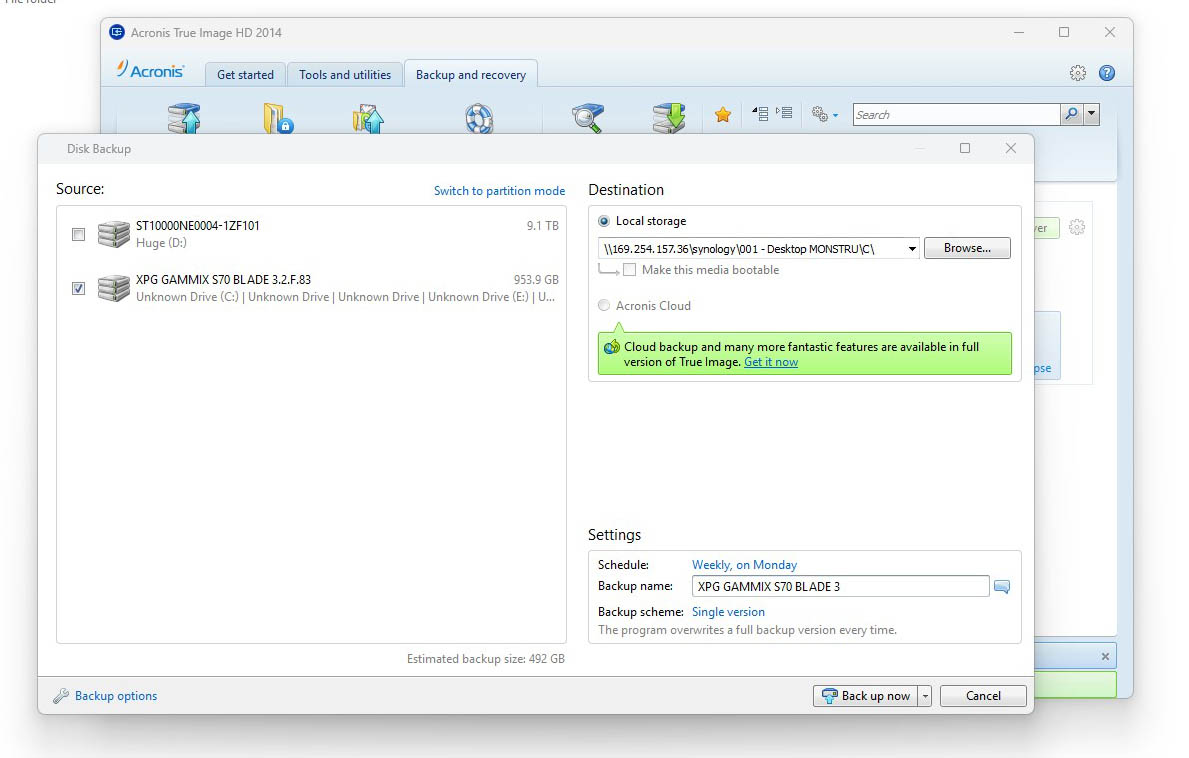Click the comment icon beside backup name
This screenshot has height=758, width=1189.
[1002, 587]
